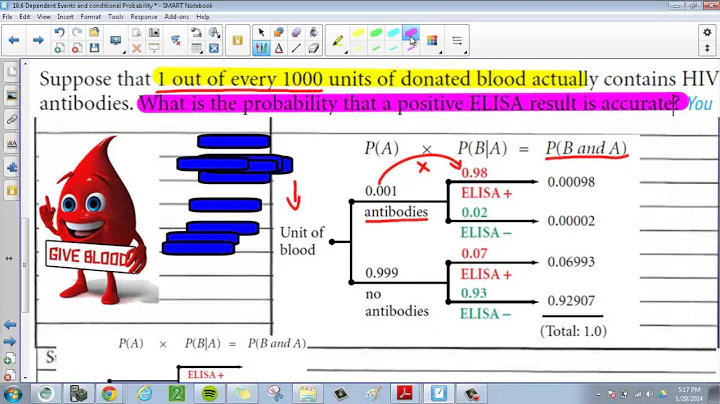This screenshot has height=404, width=720.
Task: Go to next page using sidebar right arrow
Action: (10, 342)
